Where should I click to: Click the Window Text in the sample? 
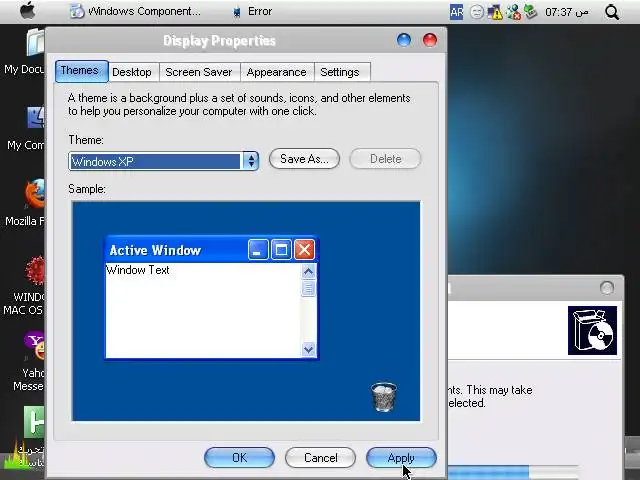(138, 270)
